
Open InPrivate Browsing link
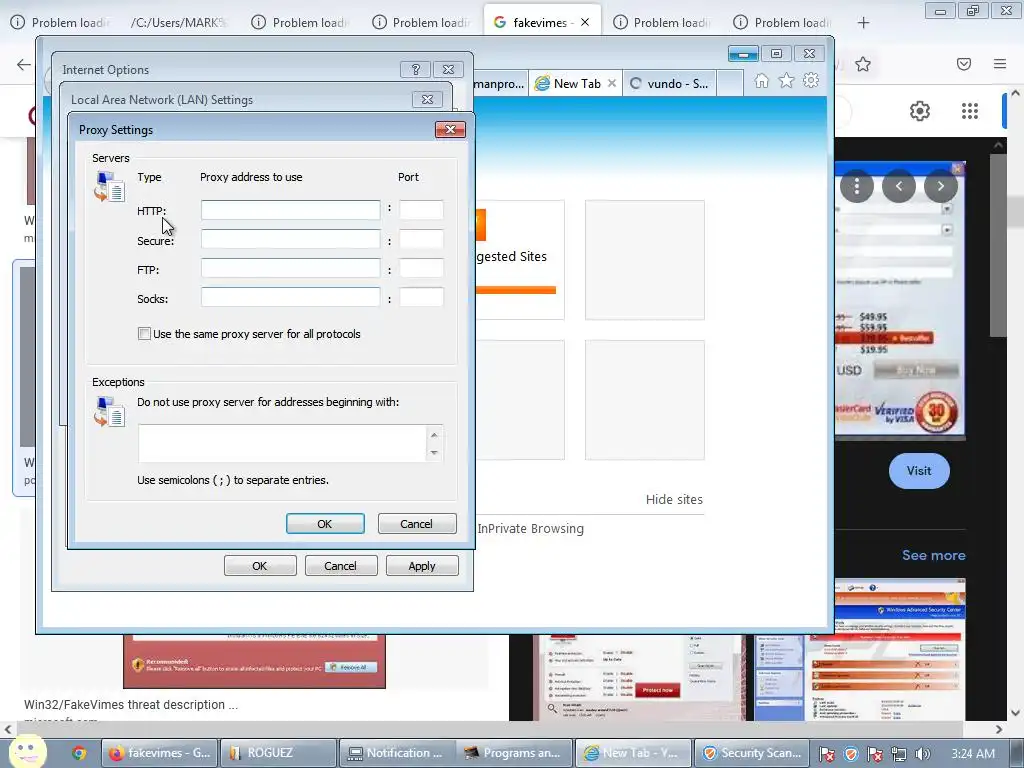(x=530, y=528)
